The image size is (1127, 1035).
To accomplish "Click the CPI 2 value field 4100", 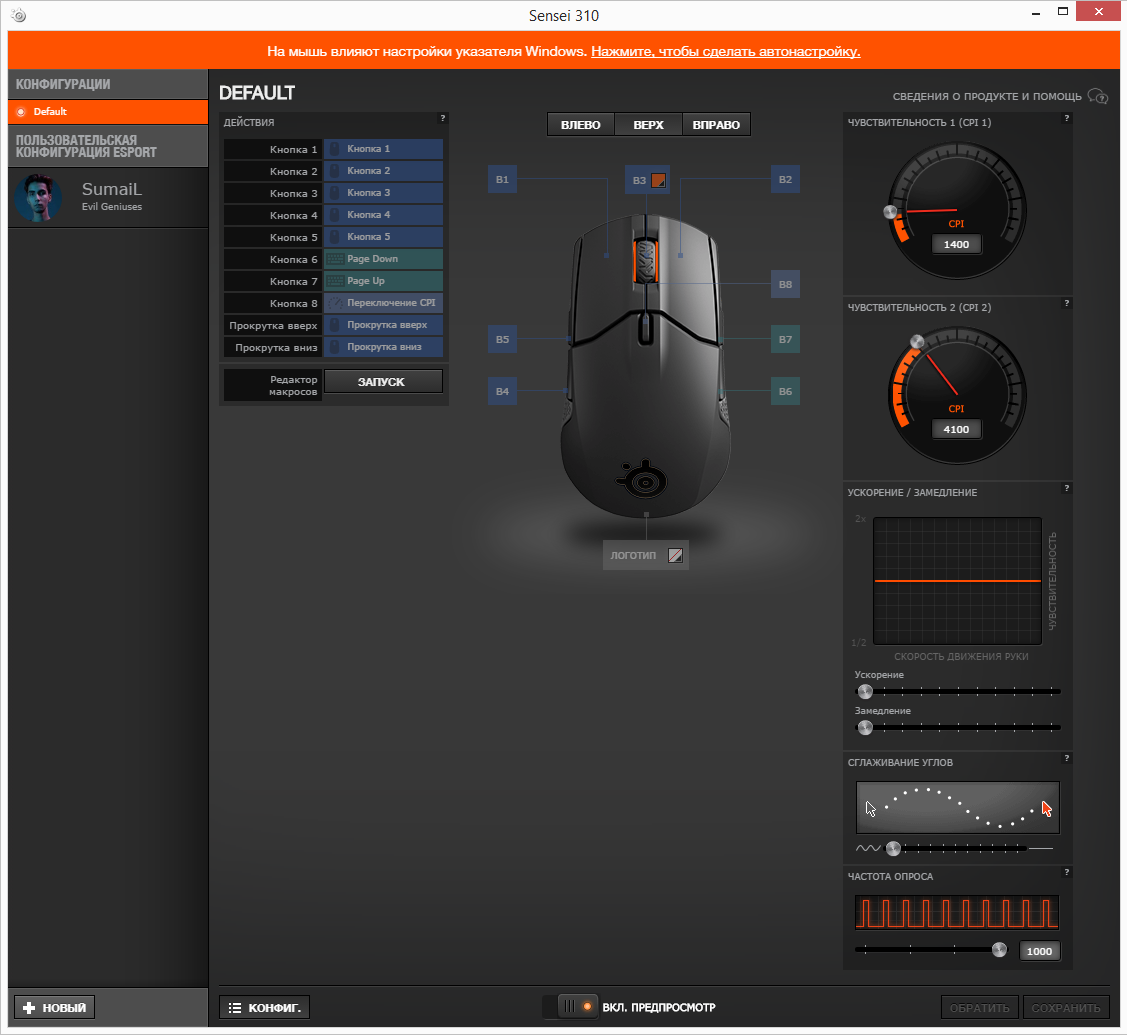I will pos(956,429).
